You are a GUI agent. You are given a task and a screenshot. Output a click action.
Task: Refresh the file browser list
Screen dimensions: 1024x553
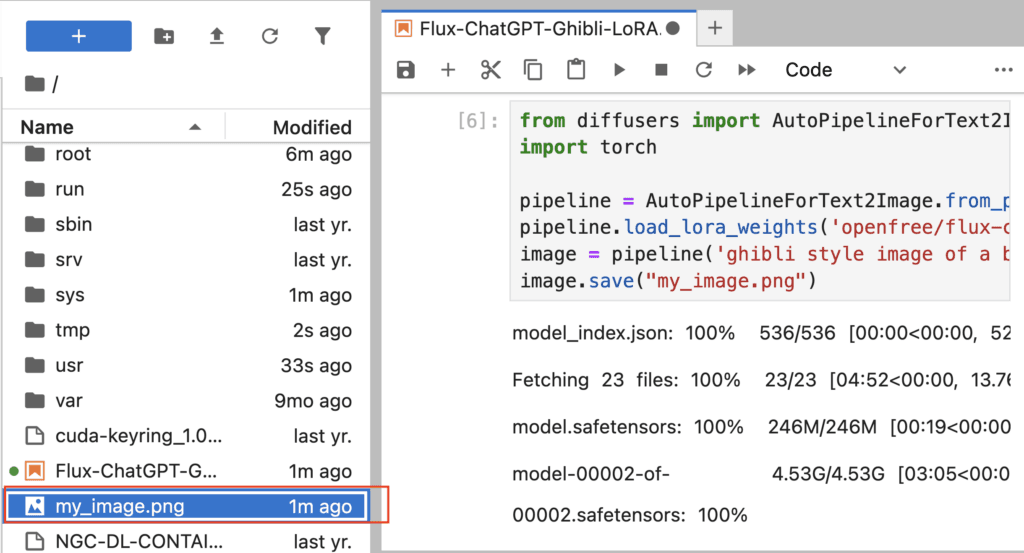270,36
